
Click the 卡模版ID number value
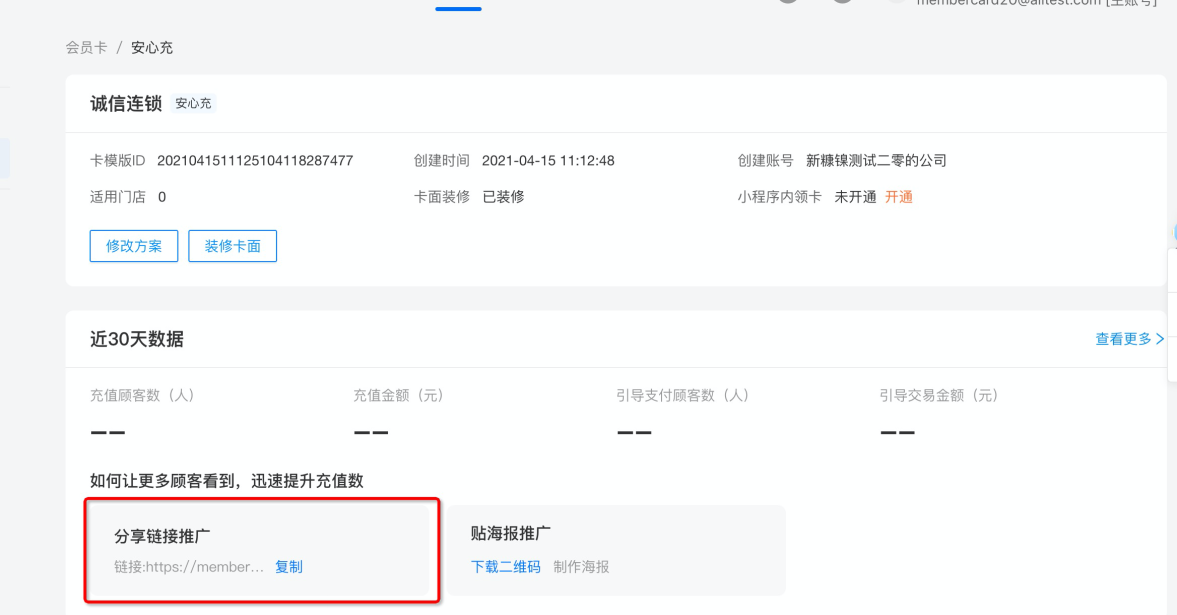[x=255, y=161]
